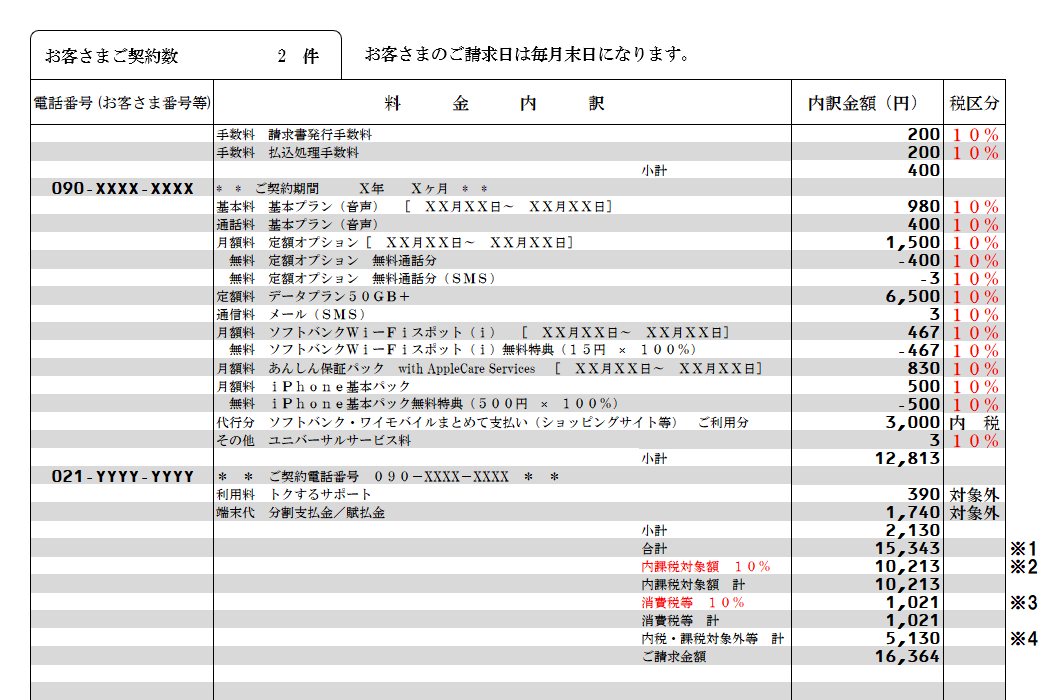This screenshot has height=700, width=1060.
Task: Select the amount 6,500
Action: (913, 296)
